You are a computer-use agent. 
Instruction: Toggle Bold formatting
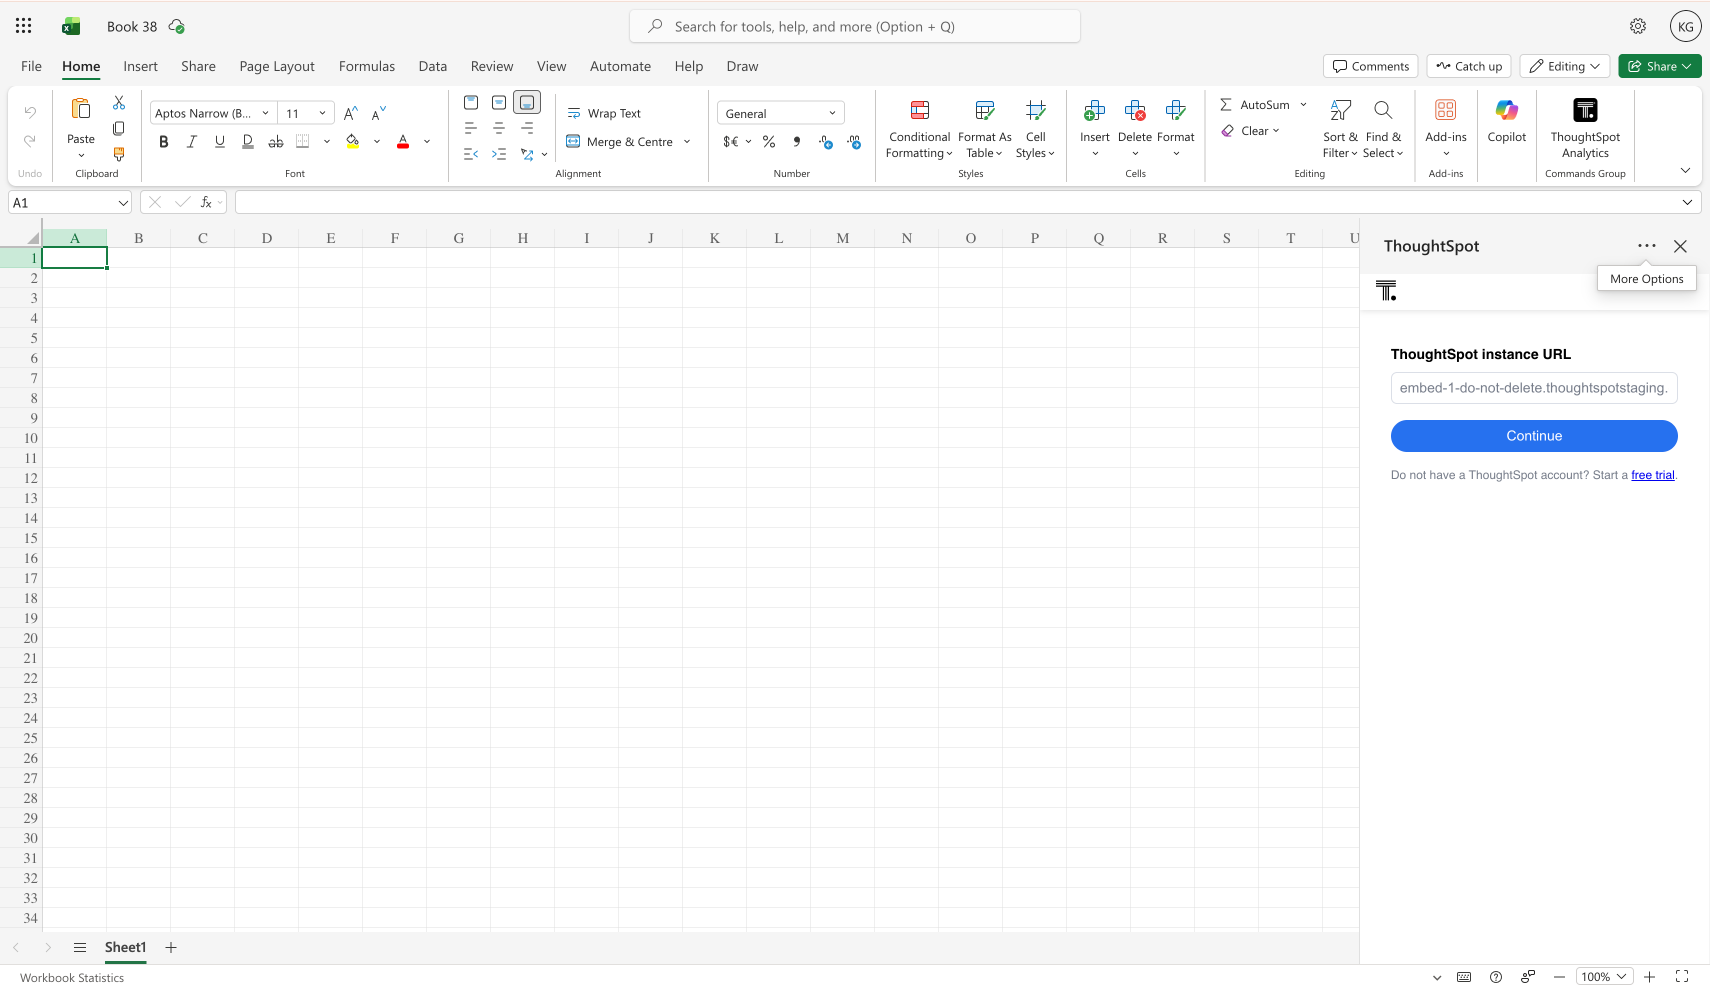(164, 142)
